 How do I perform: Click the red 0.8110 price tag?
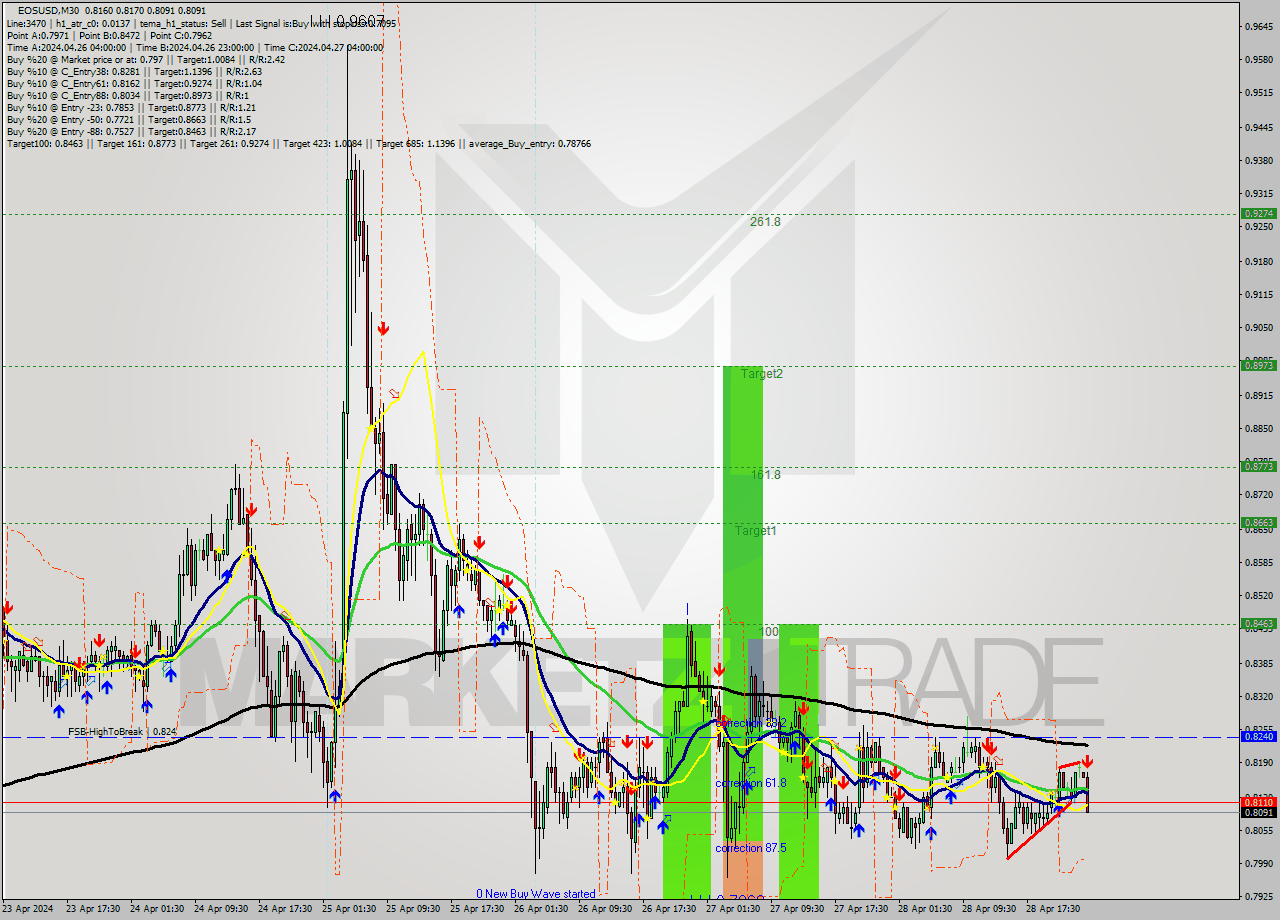tap(1257, 802)
